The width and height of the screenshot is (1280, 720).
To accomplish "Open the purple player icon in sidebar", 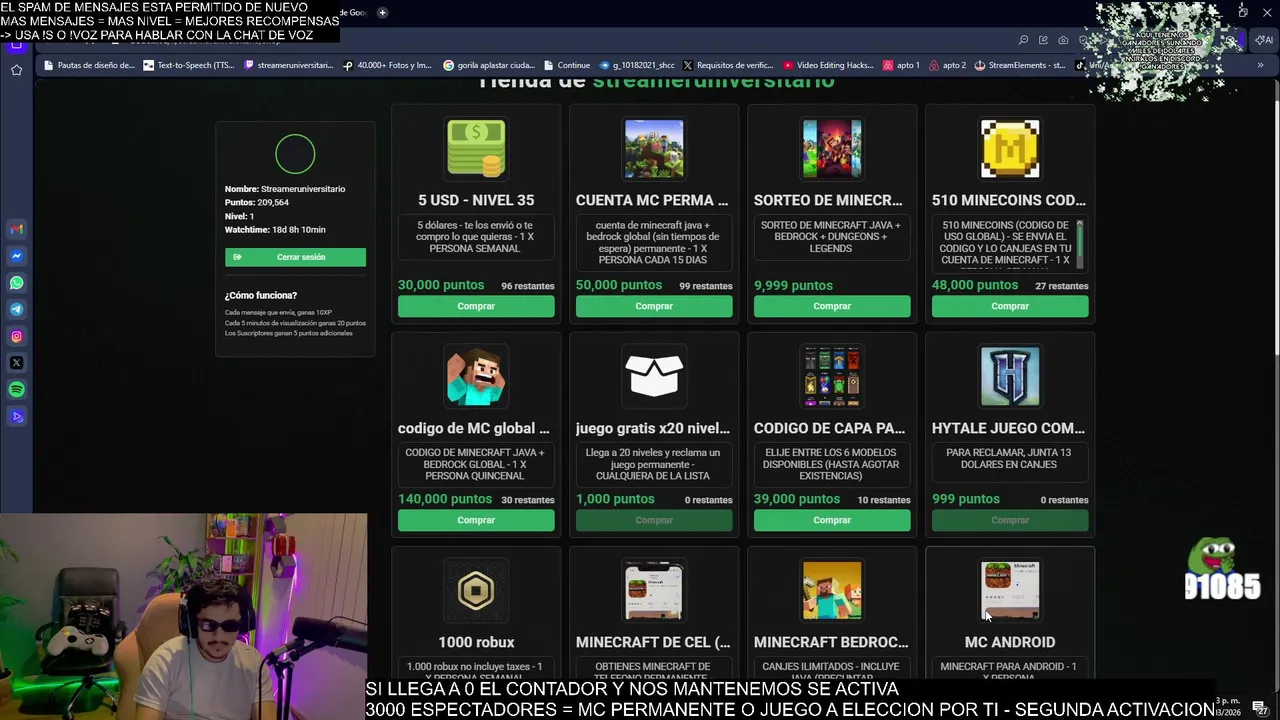I will pyautogui.click(x=16, y=417).
